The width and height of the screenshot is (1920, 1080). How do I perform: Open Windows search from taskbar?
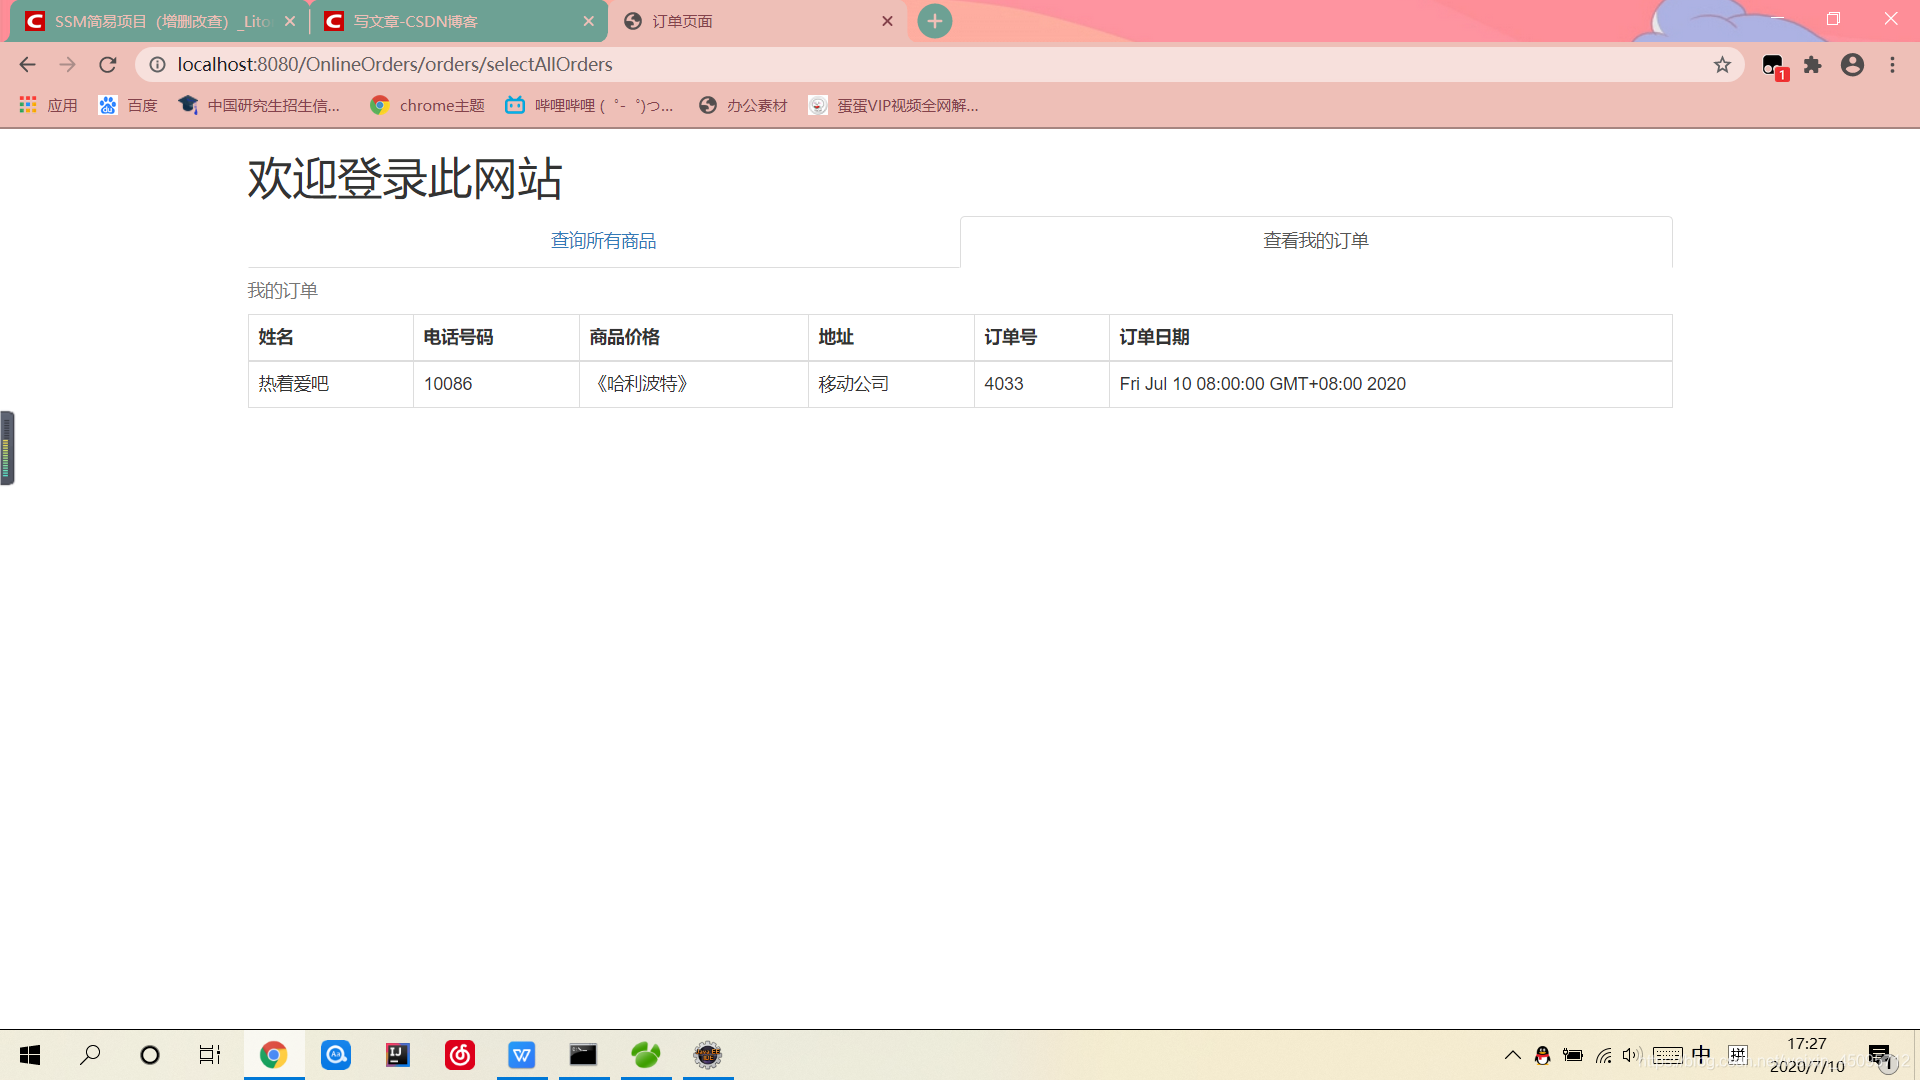point(90,1055)
